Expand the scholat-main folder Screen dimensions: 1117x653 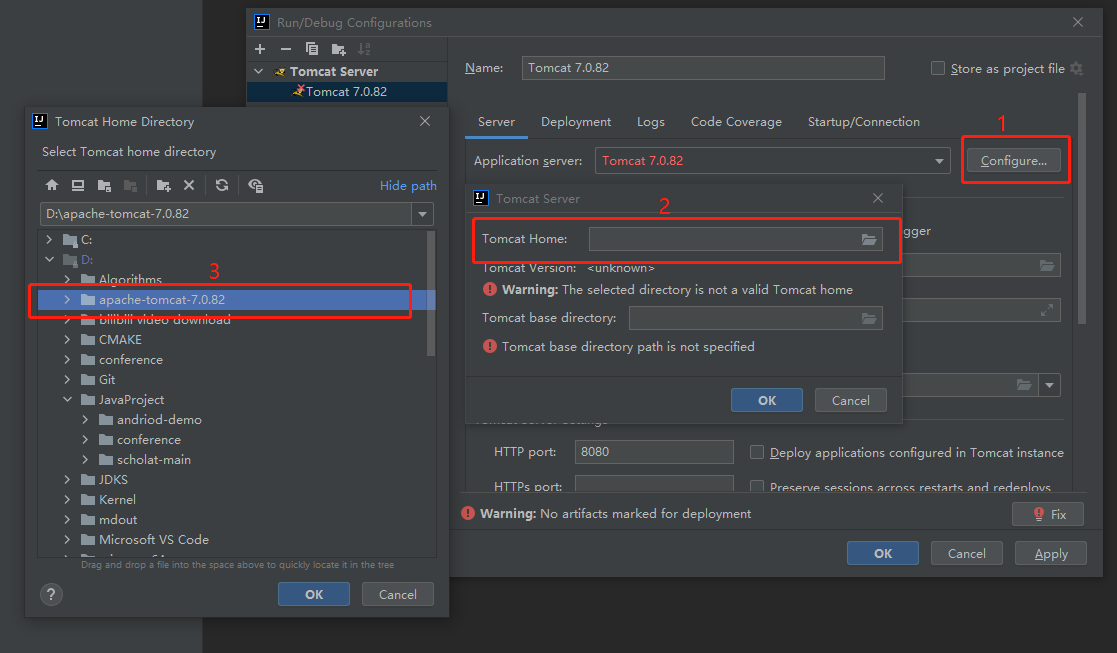tap(85, 459)
